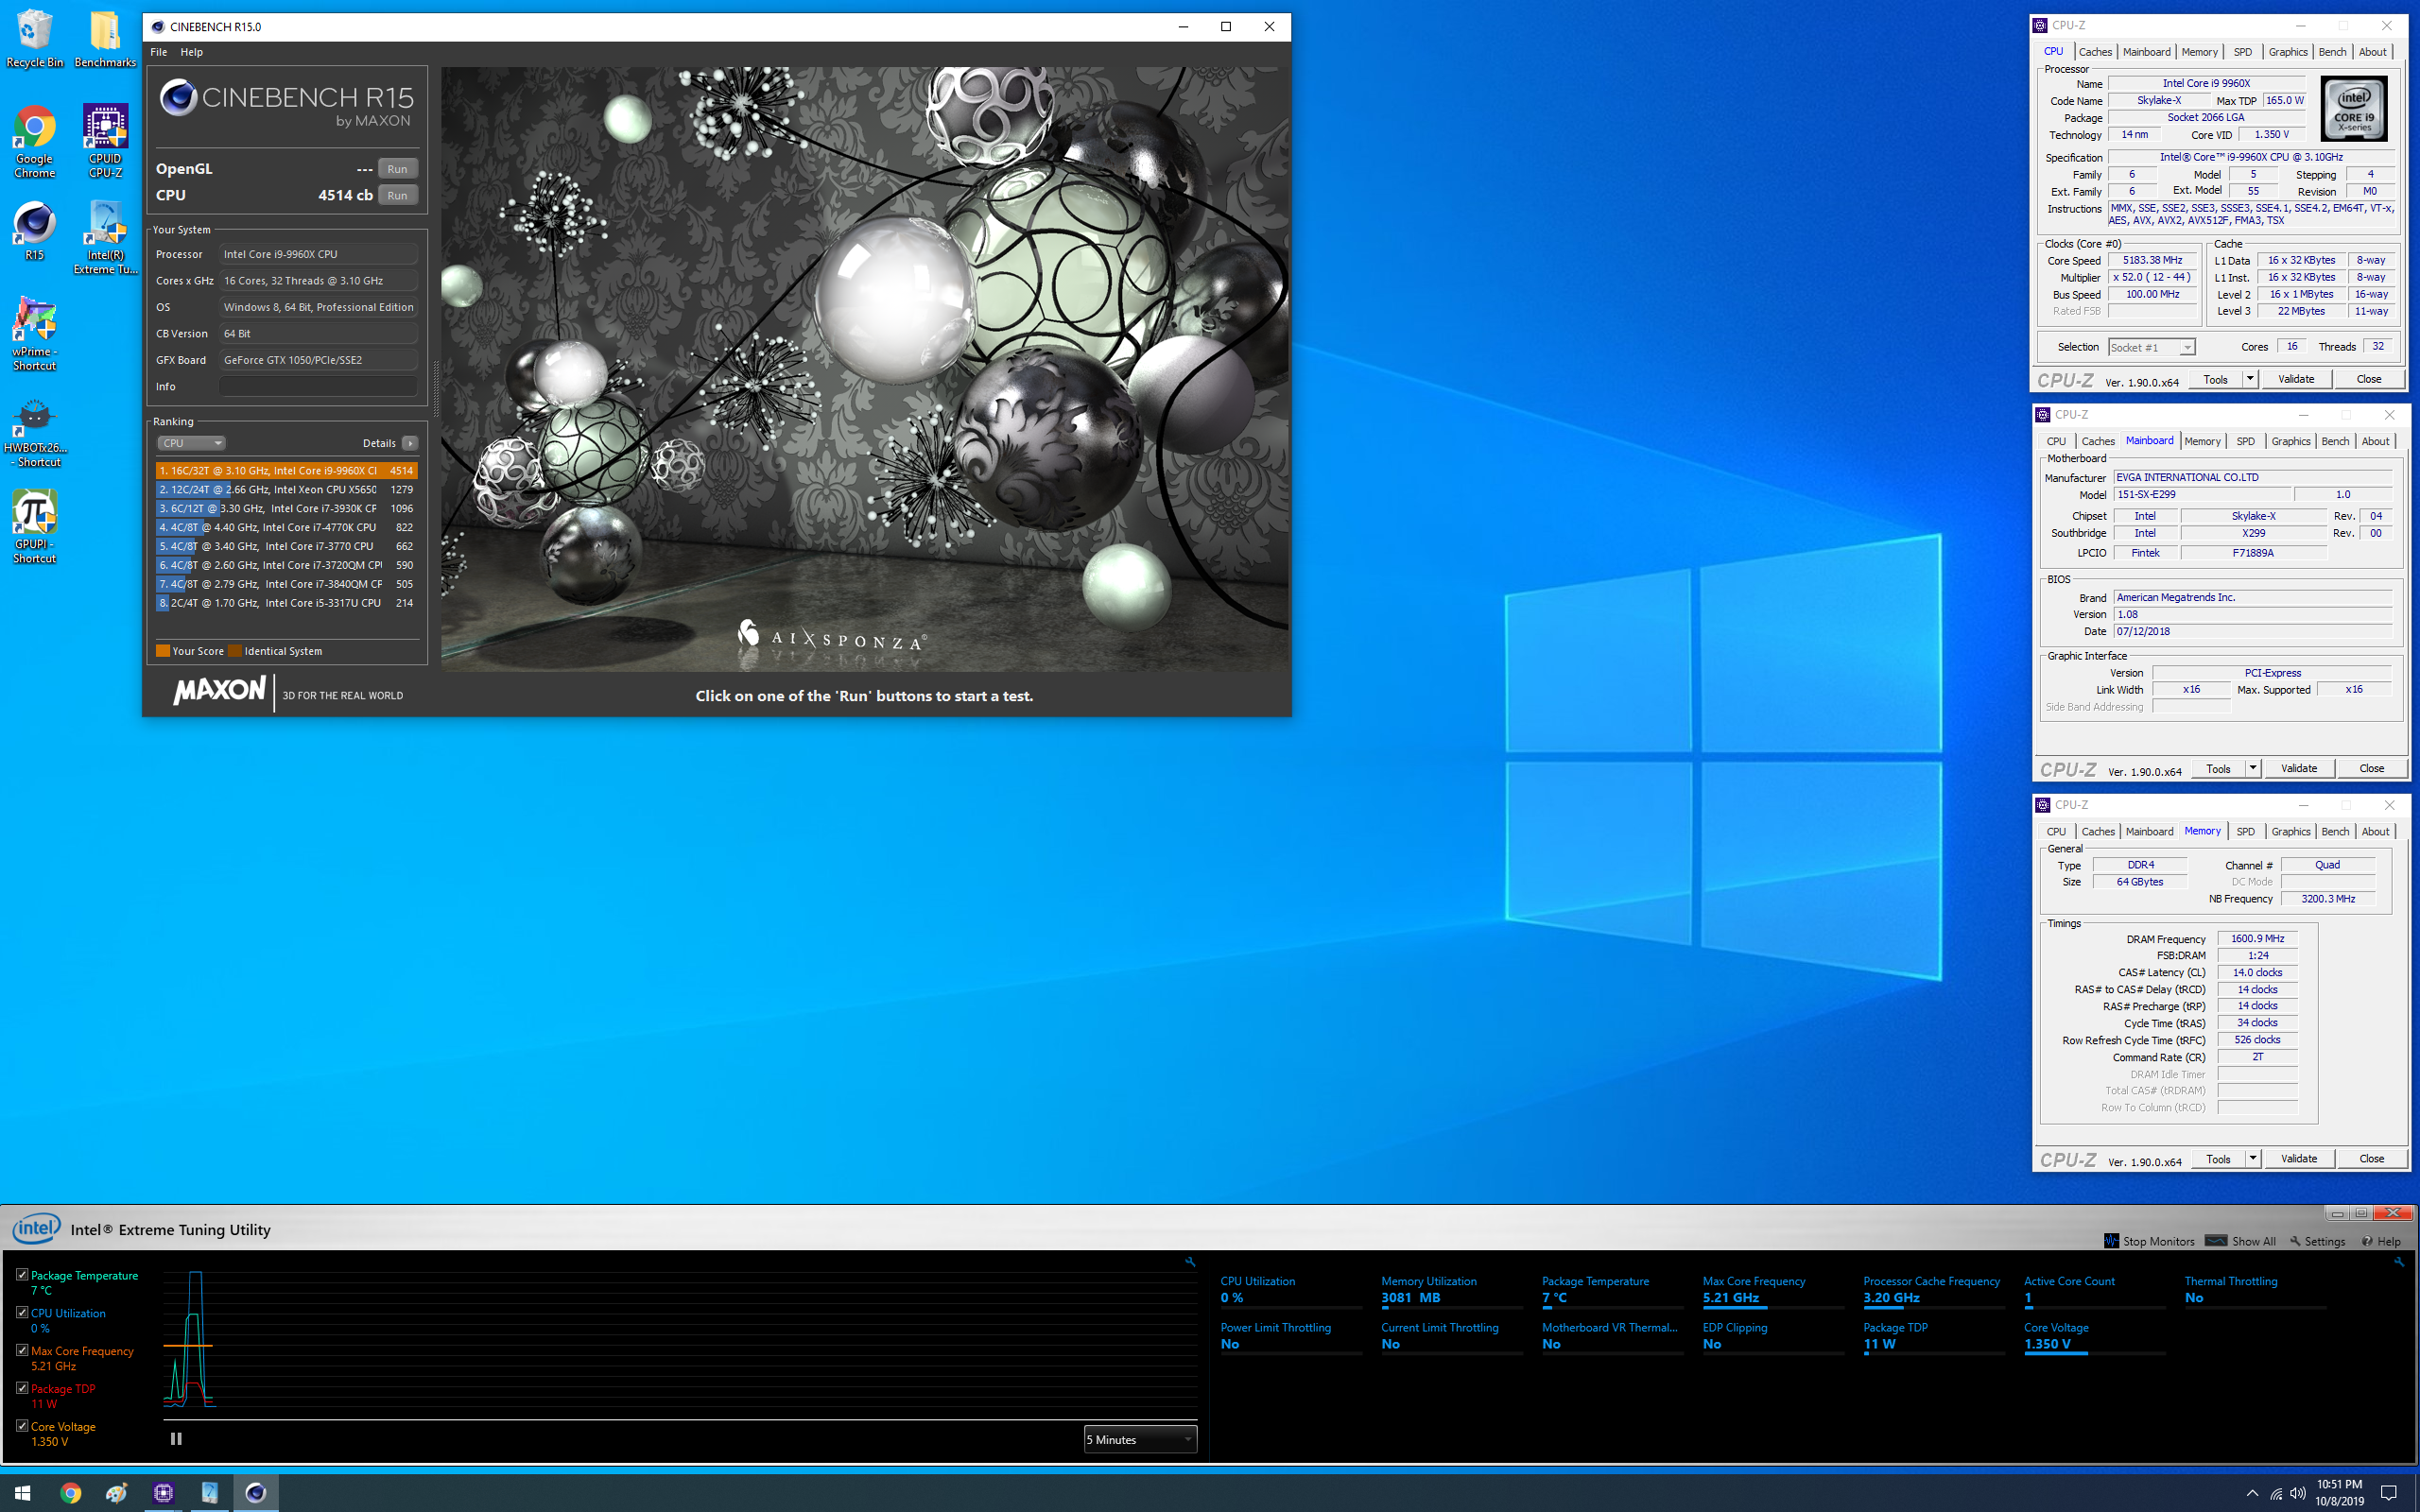Click Stop Monitors in Intel XTU

click(x=2149, y=1241)
